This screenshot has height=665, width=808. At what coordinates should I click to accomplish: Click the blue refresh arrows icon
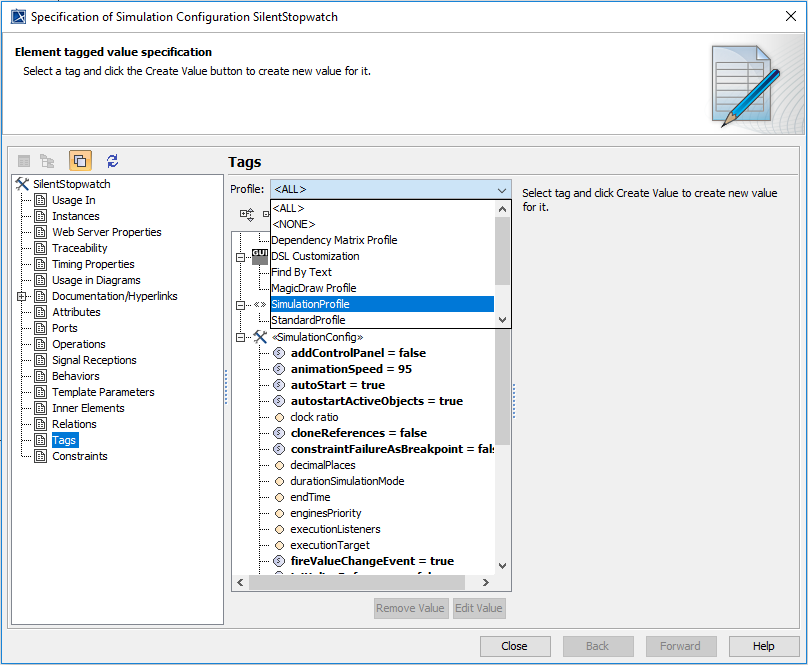click(112, 161)
